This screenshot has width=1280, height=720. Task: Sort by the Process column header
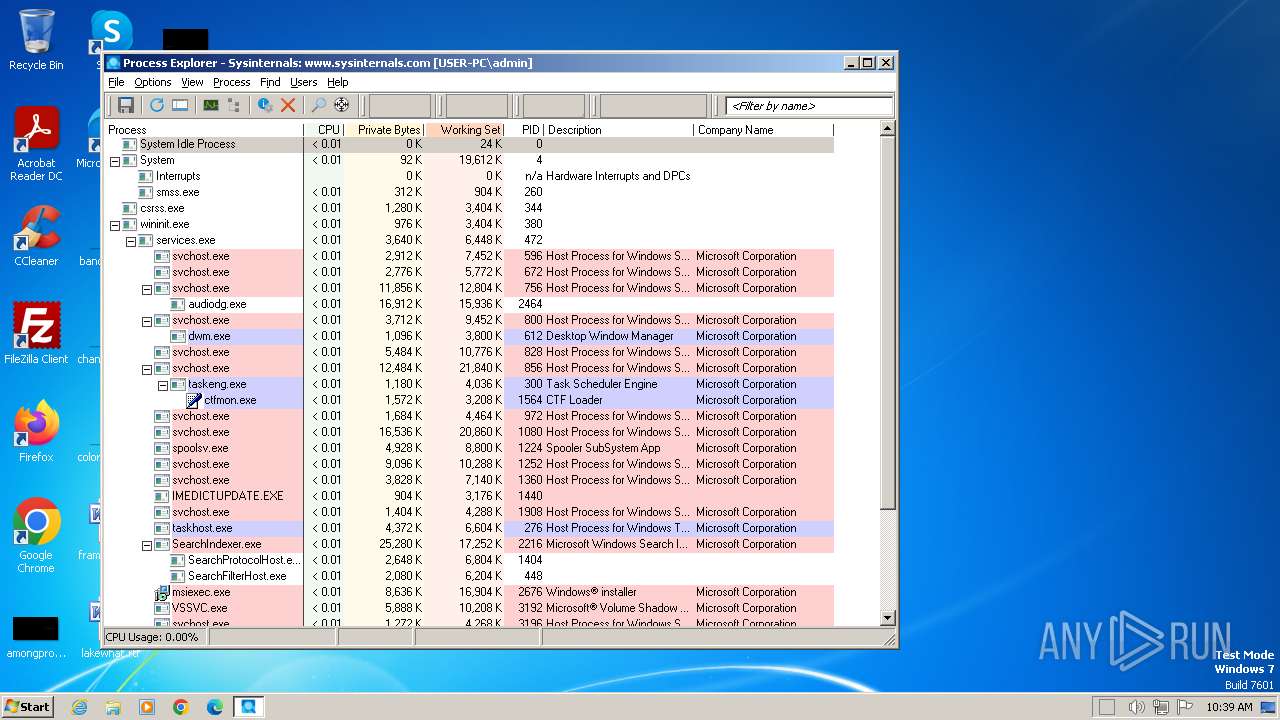point(204,130)
